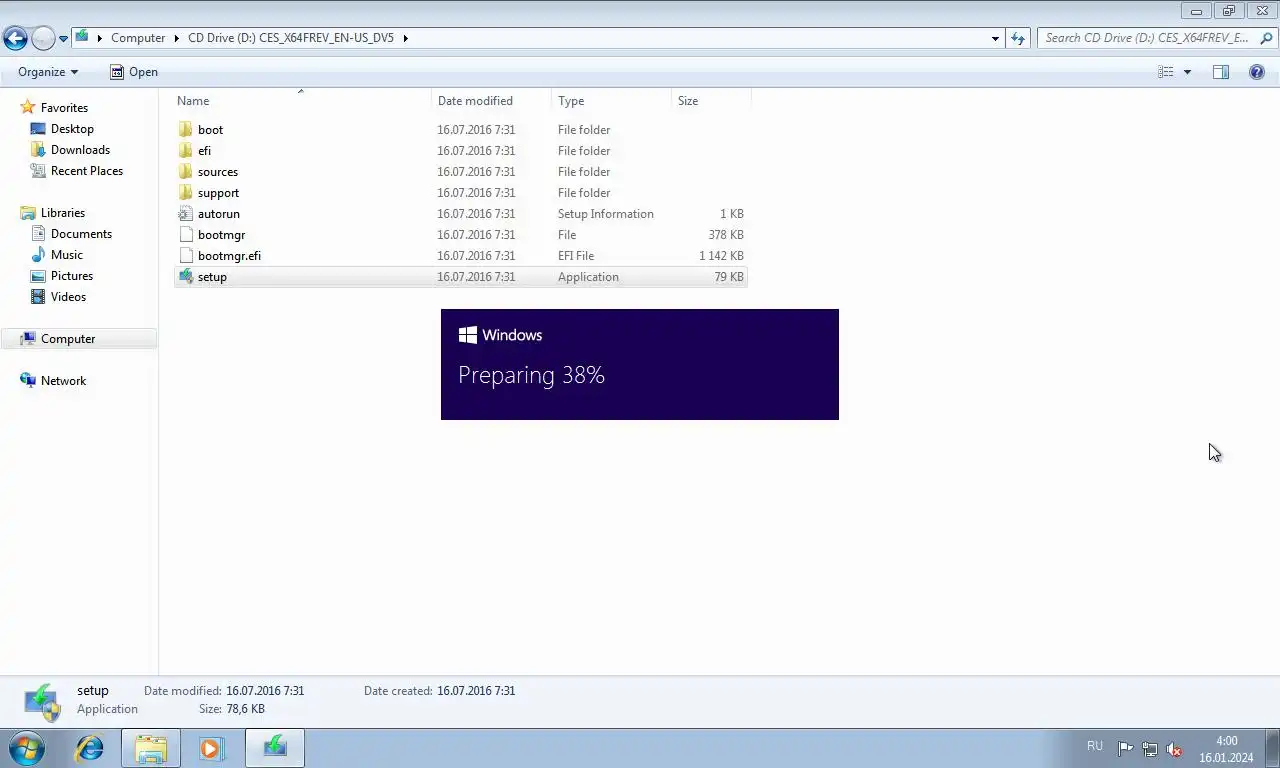This screenshot has width=1280, height=768.
Task: Click the '1 142 KB' size value
Action: 721,256
